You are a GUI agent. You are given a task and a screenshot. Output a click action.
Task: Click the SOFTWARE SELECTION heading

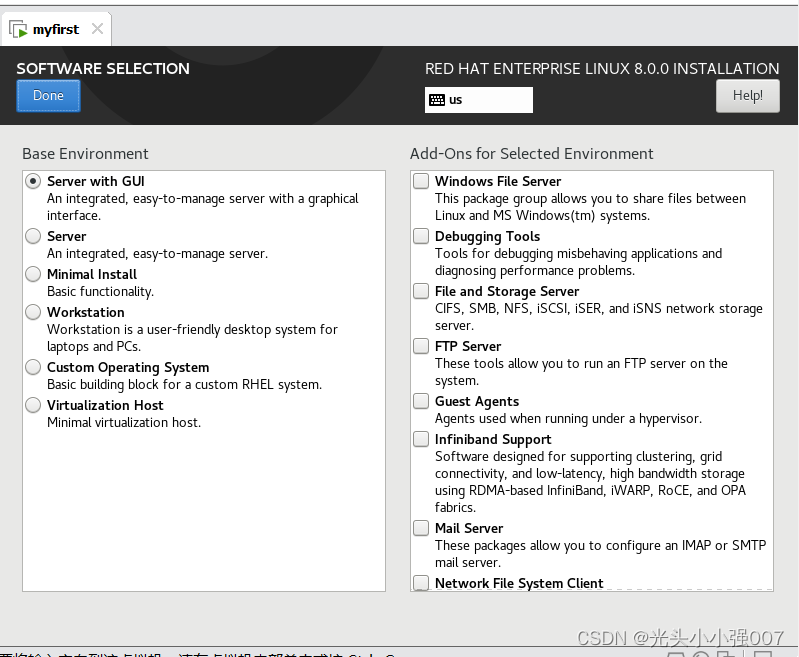(x=103, y=69)
